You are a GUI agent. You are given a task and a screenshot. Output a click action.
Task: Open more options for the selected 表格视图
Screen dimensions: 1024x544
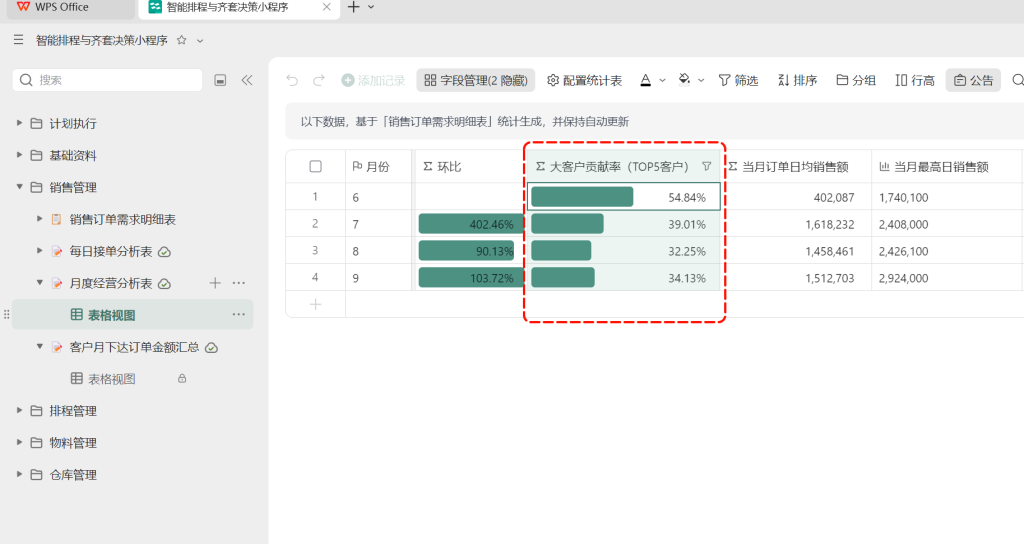239,315
